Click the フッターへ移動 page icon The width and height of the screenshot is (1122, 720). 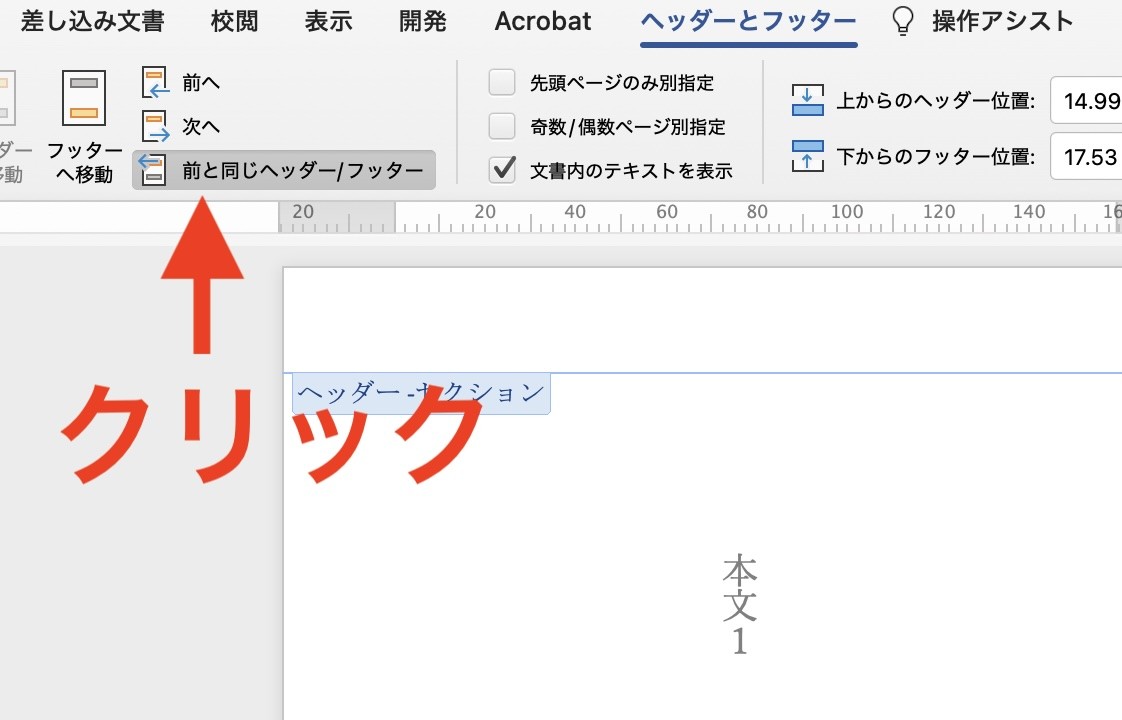tap(84, 98)
